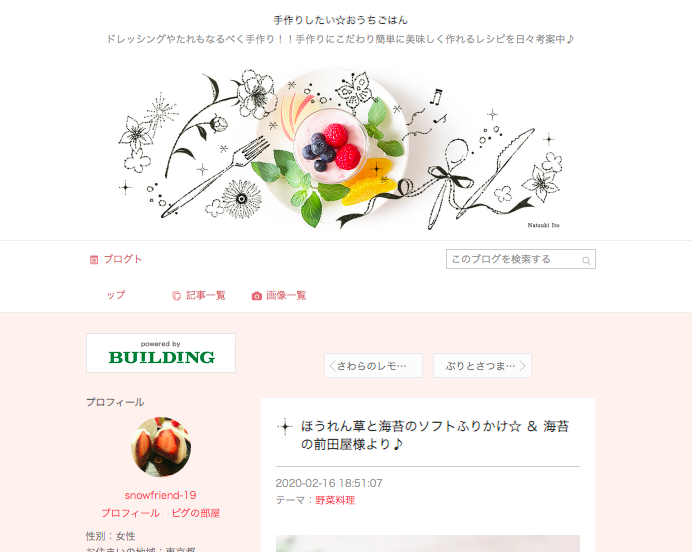Image resolution: width=692 pixels, height=552 pixels.
Task: Click the image list camera icon
Action: pyautogui.click(x=257, y=296)
